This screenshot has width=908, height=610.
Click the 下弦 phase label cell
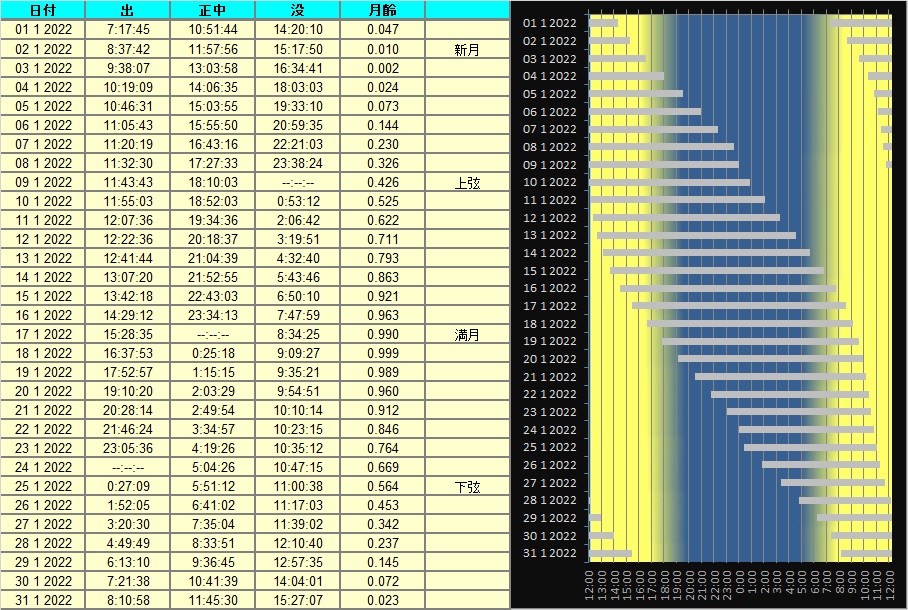pyautogui.click(x=467, y=487)
